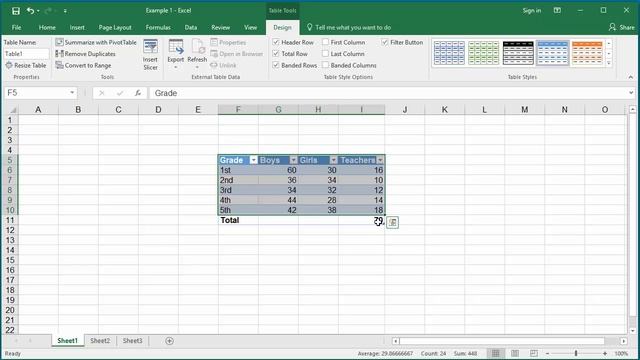Screen dimensions: 640x360
Task: Open Customize Quick Access Toolbar arrow
Action: click(x=65, y=11)
